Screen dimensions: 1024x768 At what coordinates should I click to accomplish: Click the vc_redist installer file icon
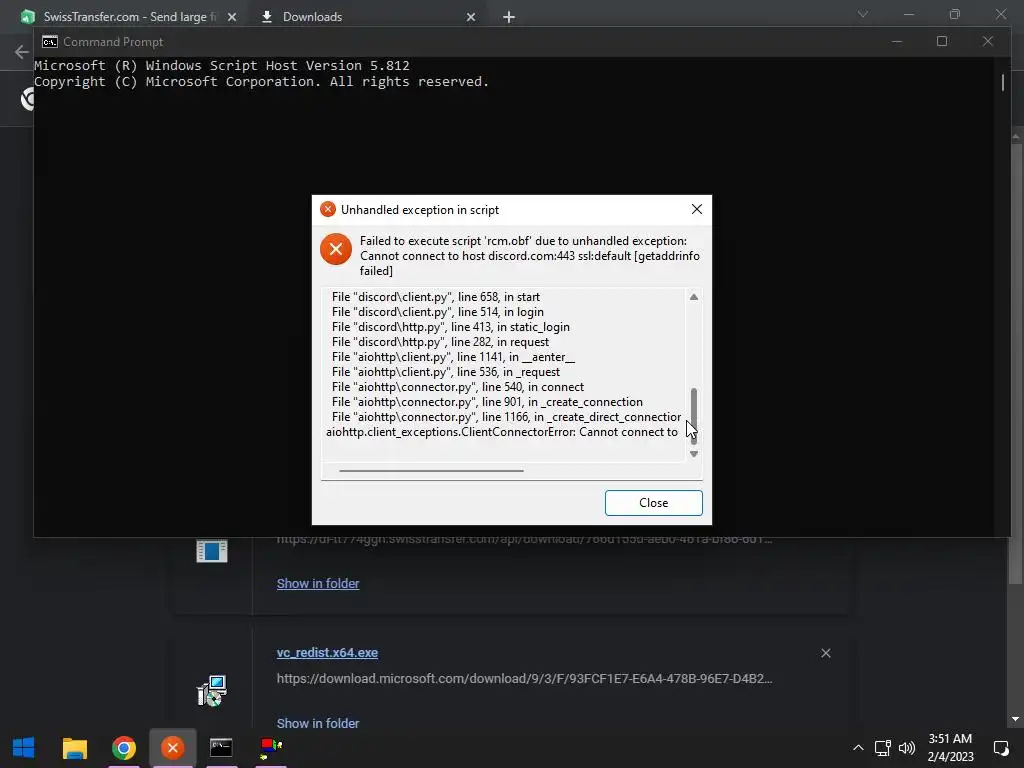212,690
